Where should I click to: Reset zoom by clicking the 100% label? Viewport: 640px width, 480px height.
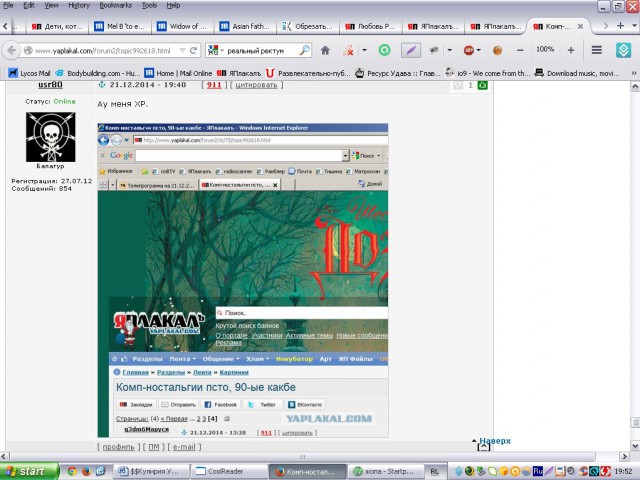tap(545, 49)
